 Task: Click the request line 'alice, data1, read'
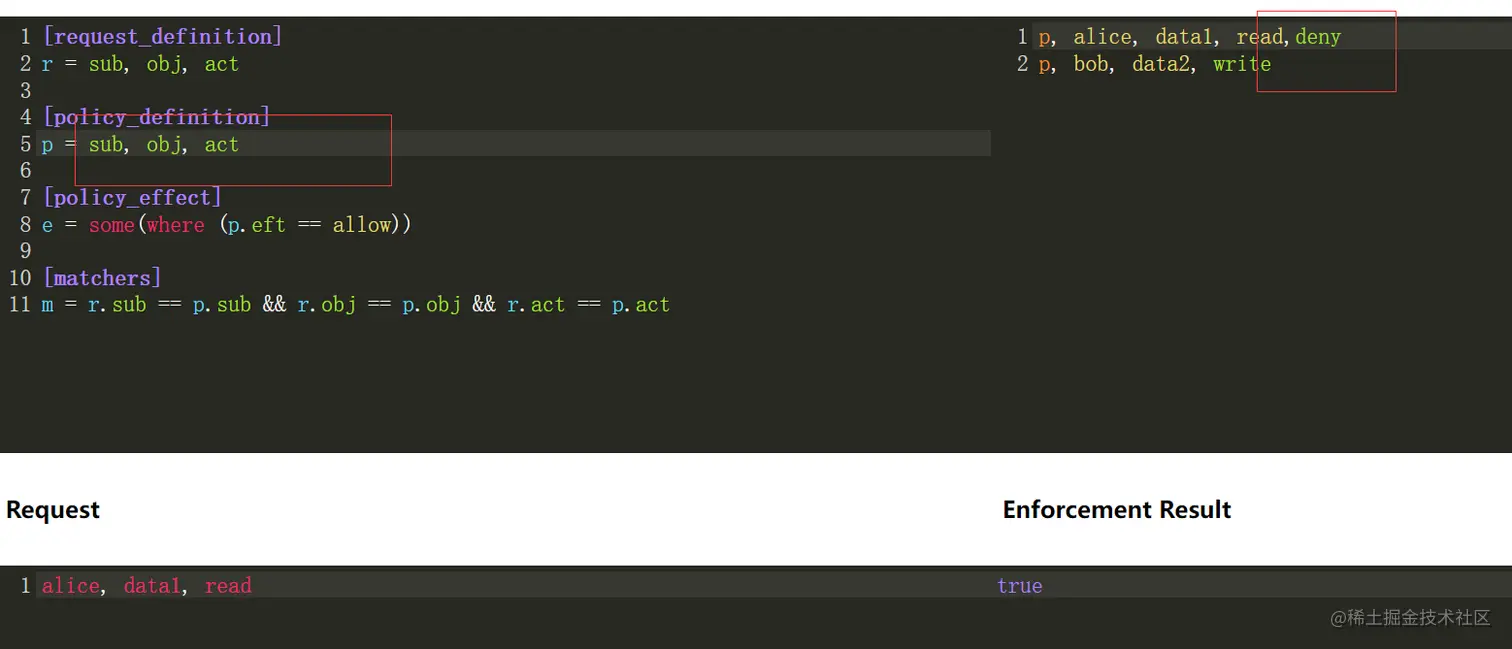(146, 586)
